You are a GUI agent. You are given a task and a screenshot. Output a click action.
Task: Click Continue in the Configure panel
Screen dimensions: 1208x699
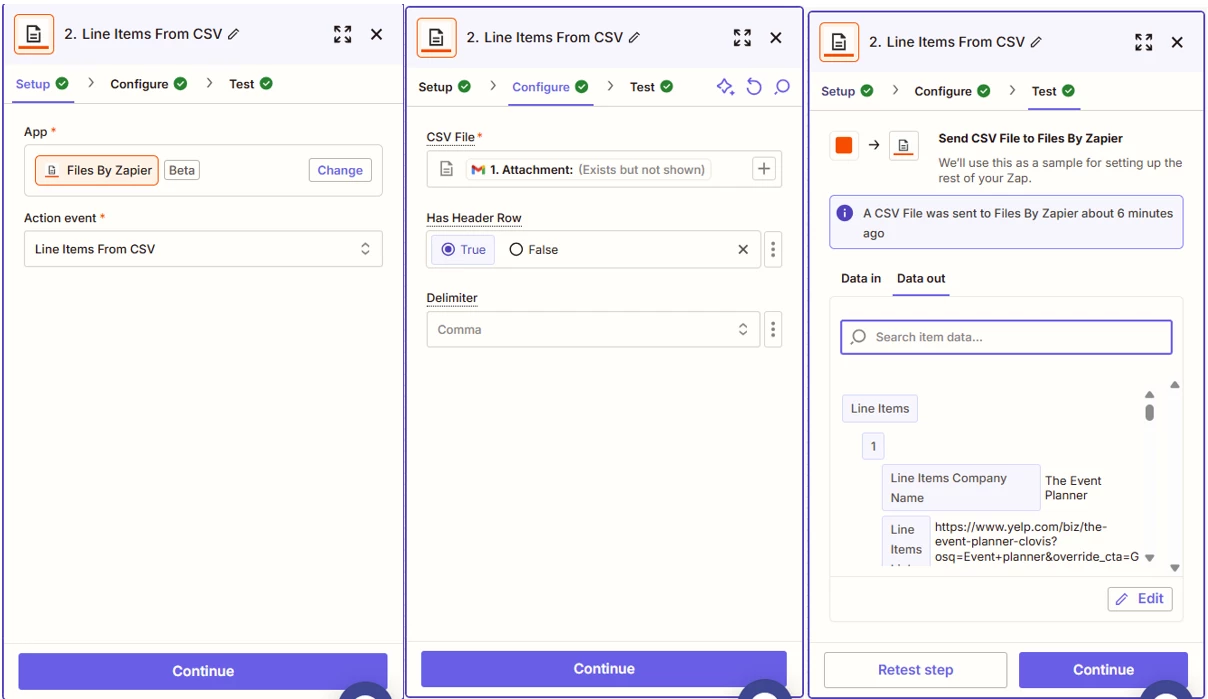click(604, 669)
